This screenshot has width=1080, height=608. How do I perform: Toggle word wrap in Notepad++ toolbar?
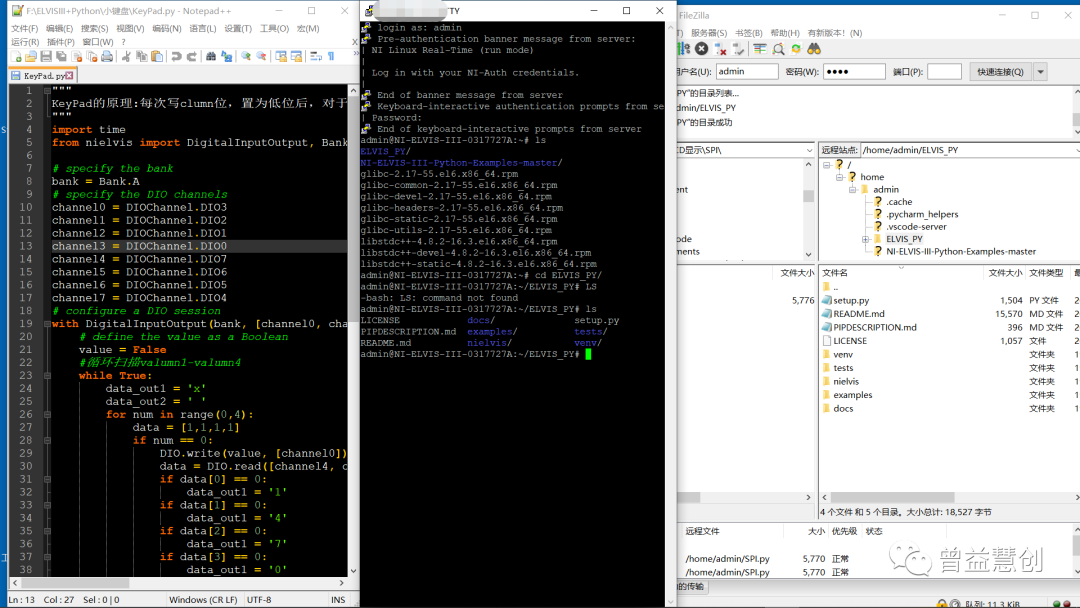pos(315,56)
